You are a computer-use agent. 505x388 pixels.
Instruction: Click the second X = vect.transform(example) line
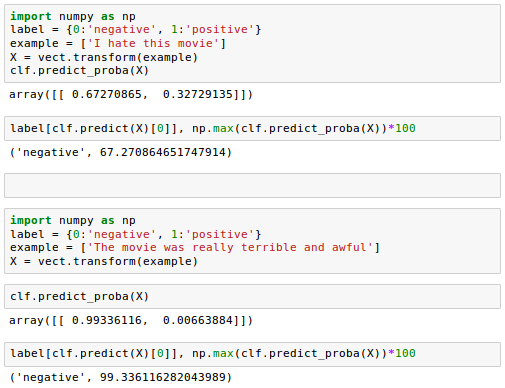tap(104, 261)
